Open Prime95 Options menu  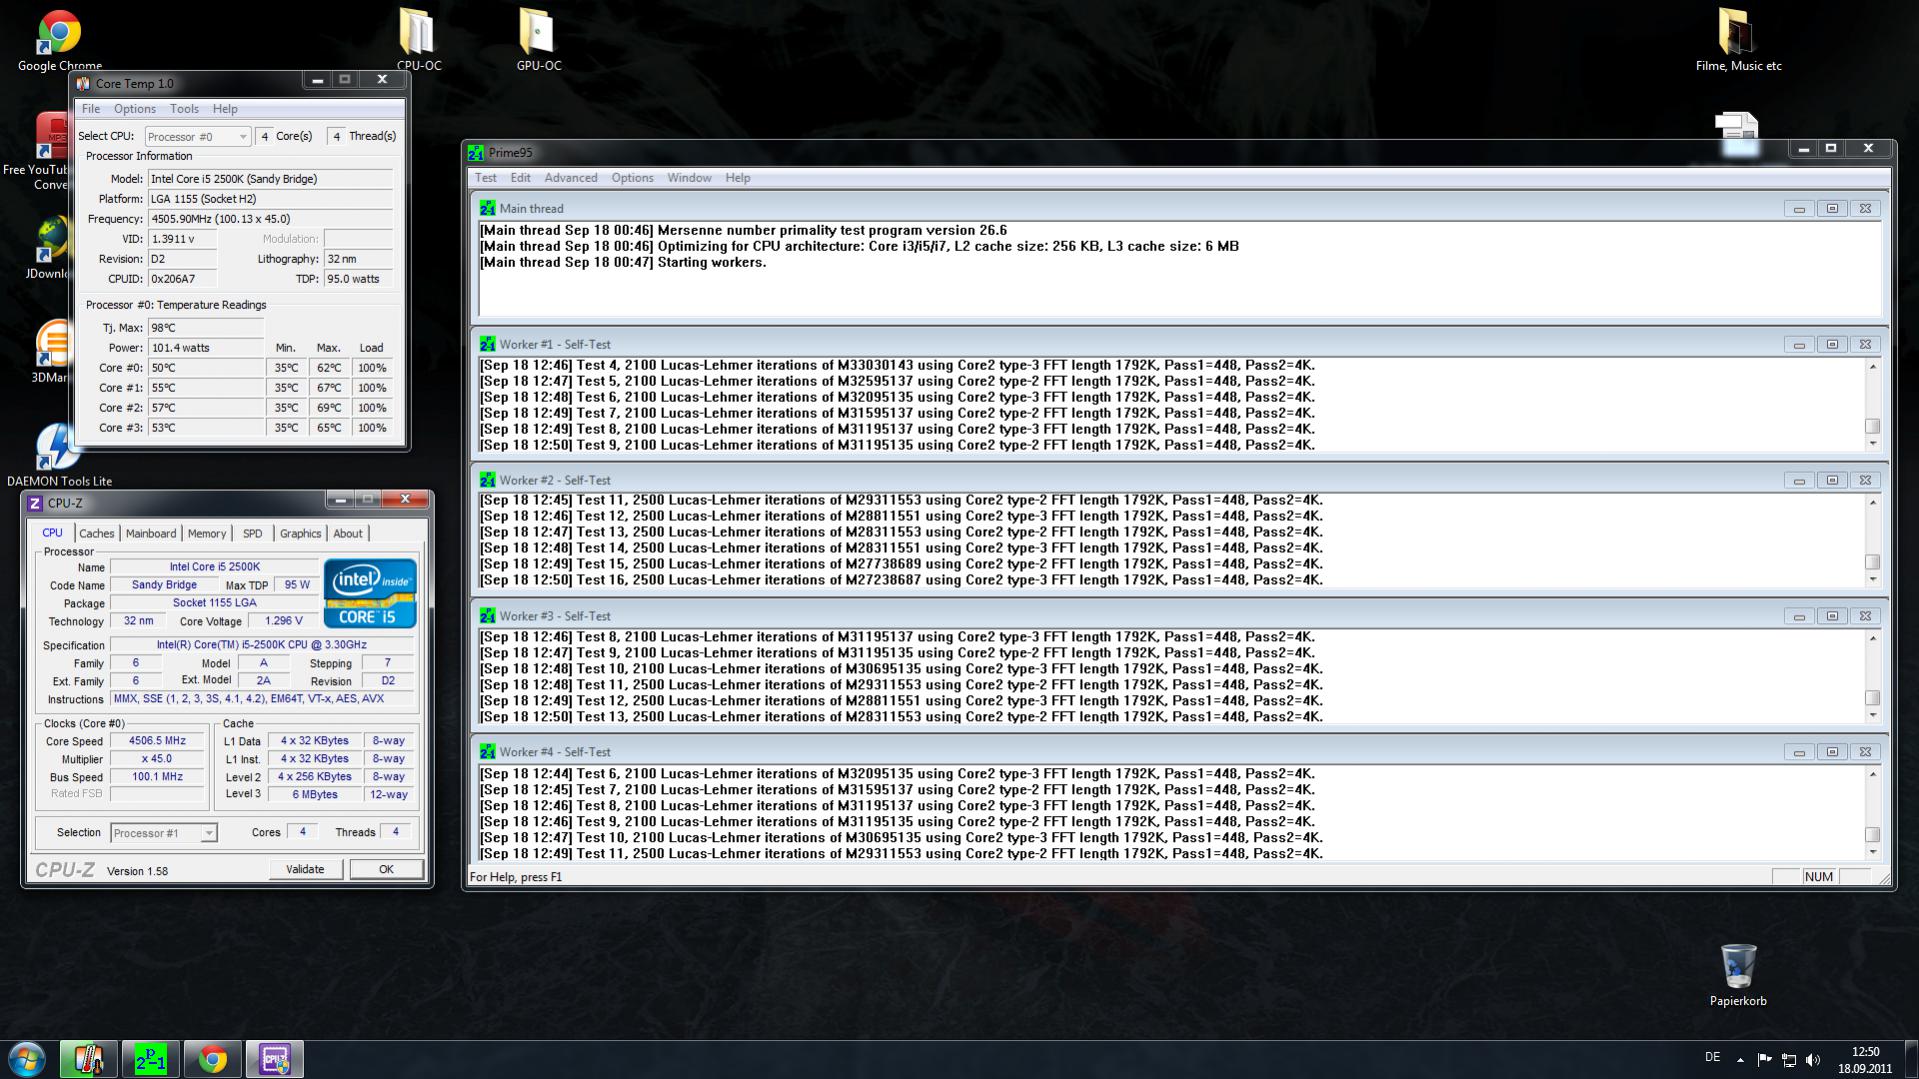point(632,178)
